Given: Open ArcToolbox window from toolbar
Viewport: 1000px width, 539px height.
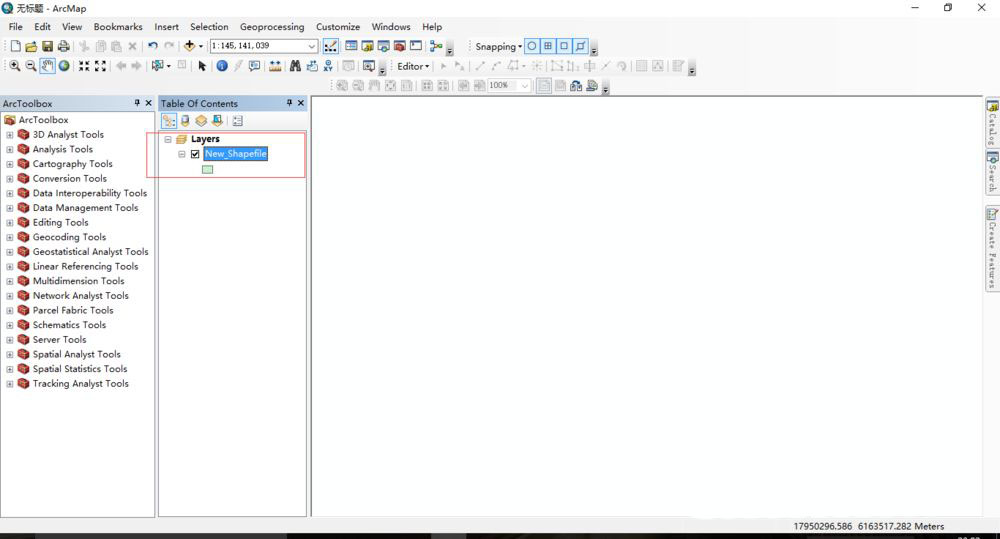Looking at the screenshot, I should [x=400, y=46].
